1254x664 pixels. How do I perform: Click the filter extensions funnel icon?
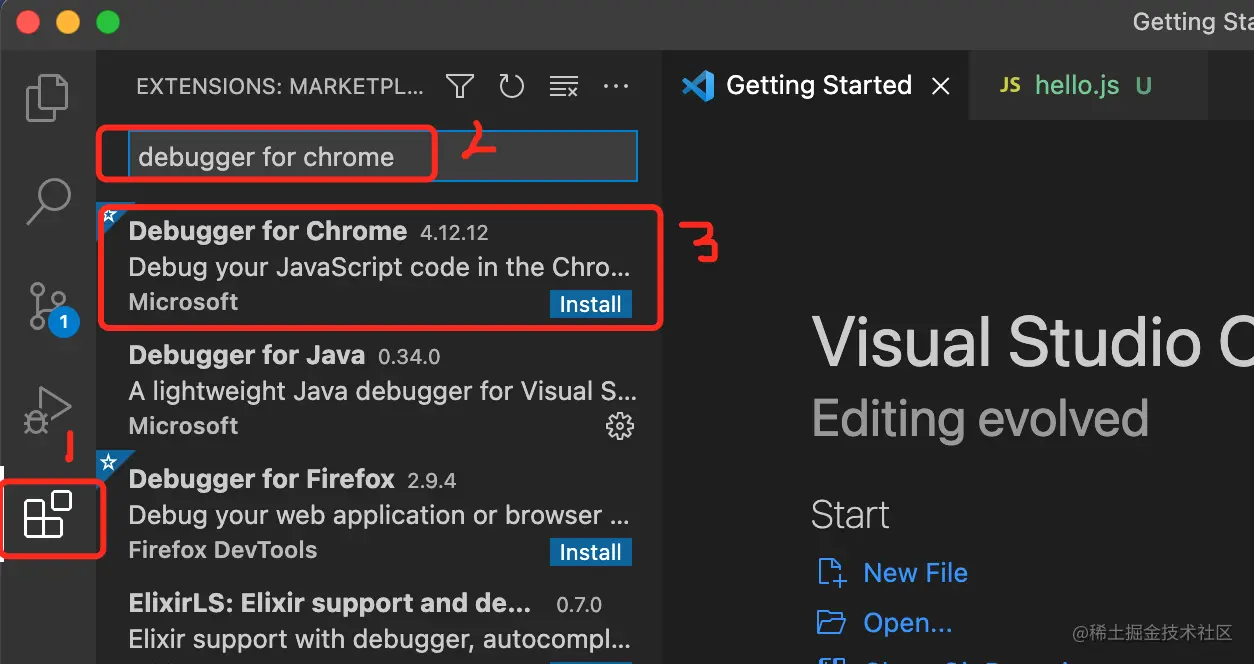[x=460, y=87]
